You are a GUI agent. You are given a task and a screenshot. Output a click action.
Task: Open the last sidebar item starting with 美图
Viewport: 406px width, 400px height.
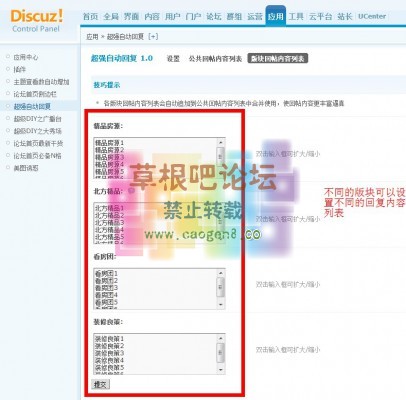pos(26,168)
